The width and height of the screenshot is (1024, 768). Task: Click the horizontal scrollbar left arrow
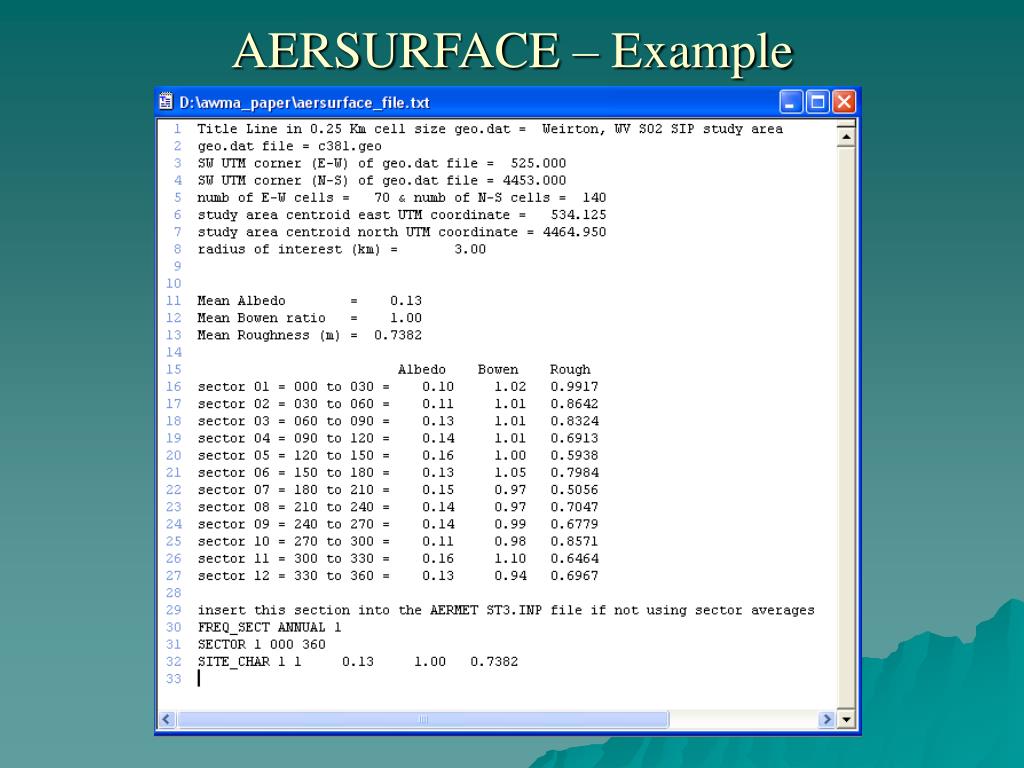point(167,720)
